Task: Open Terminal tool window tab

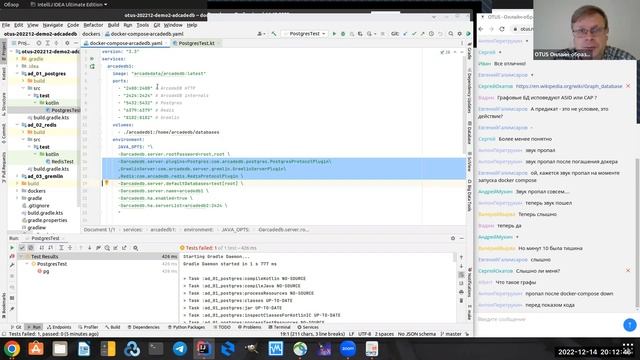Action: pos(279,327)
